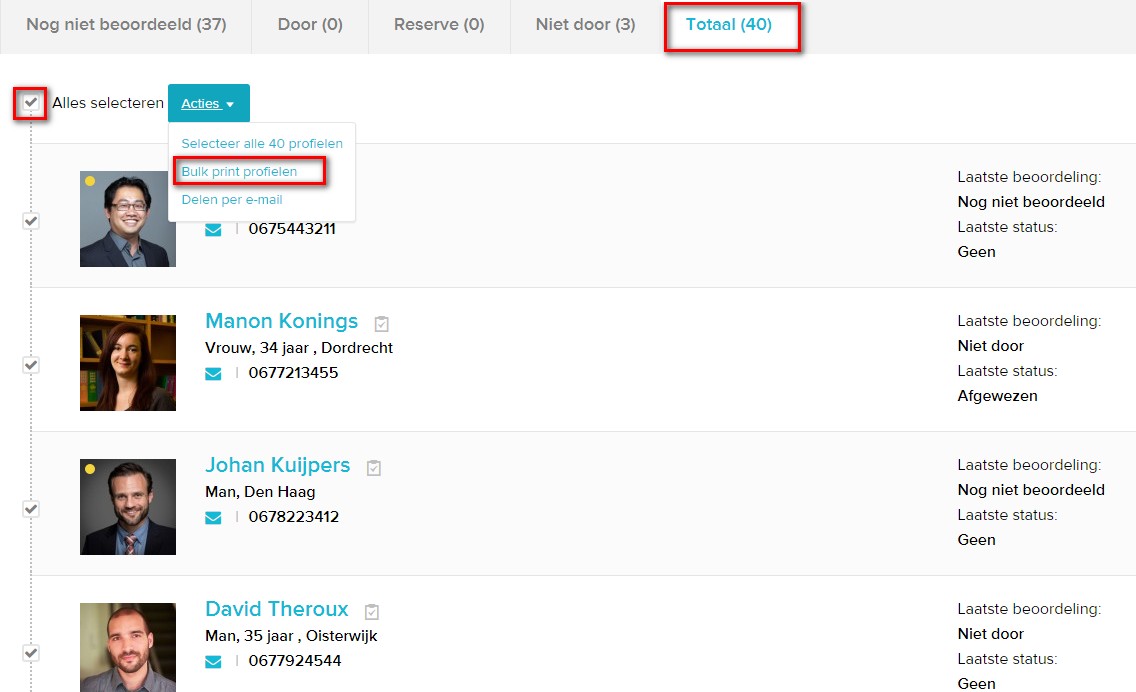
Task: Click clipboard icon next to David Theroux
Action: [372, 612]
